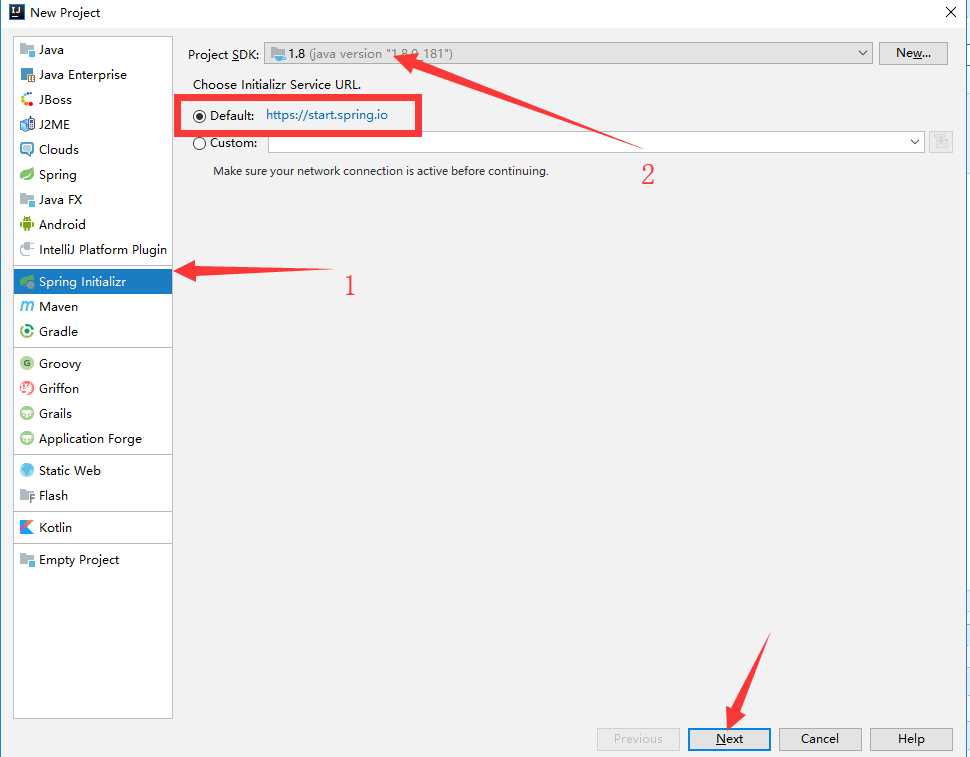Click the Griffon icon

(x=27, y=388)
